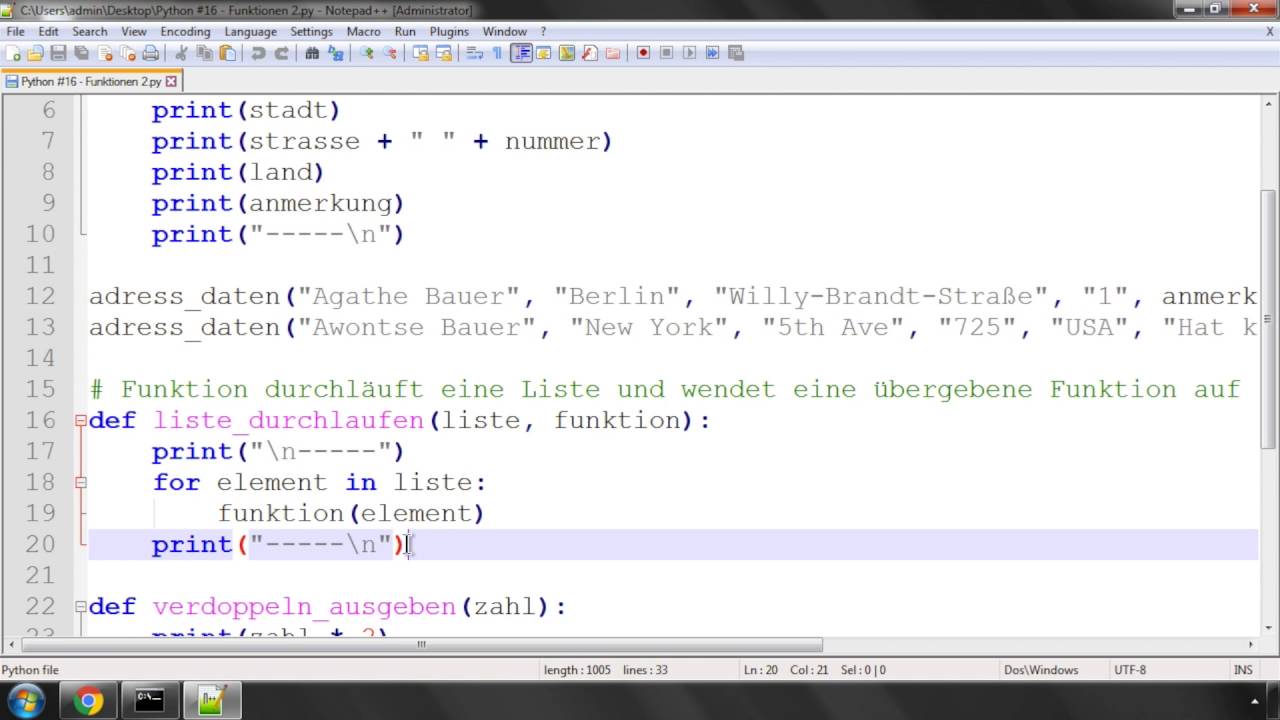
Task: Create a new file with the New icon
Action: 14,53
